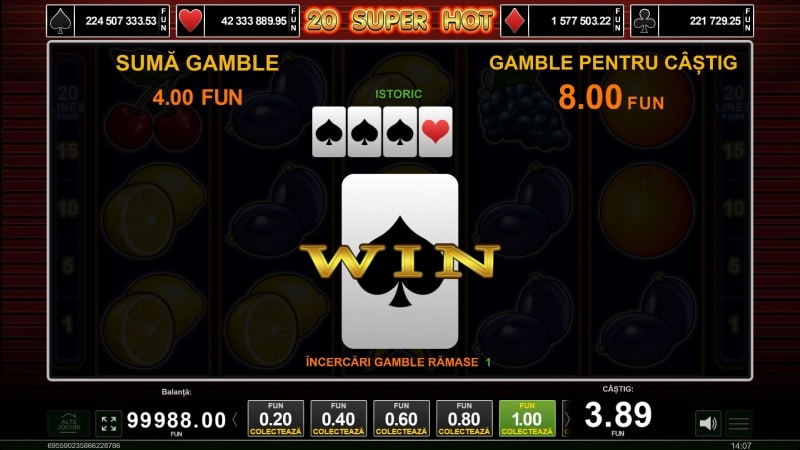Open the hamburger menu
This screenshot has height=450, width=800.
click(x=739, y=423)
